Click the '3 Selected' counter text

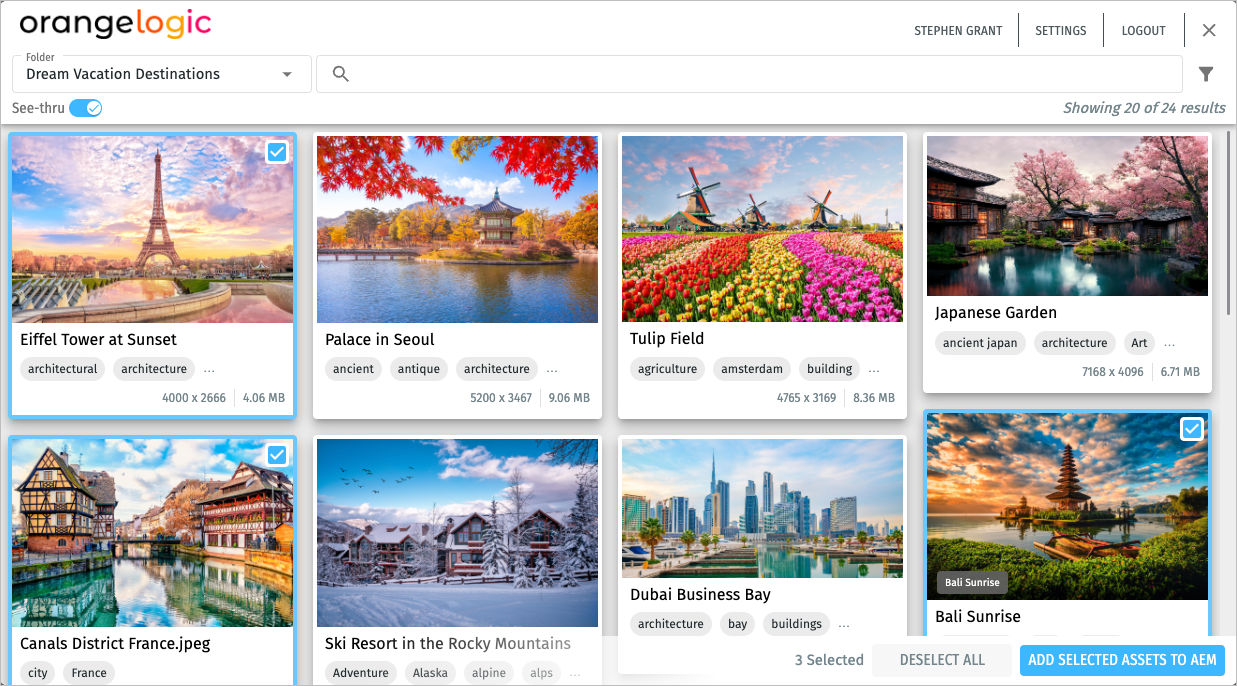tap(829, 660)
